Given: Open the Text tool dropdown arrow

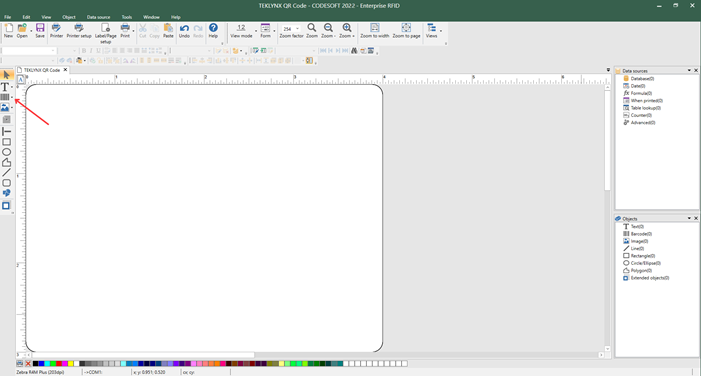Looking at the screenshot, I should pyautogui.click(x=12, y=87).
